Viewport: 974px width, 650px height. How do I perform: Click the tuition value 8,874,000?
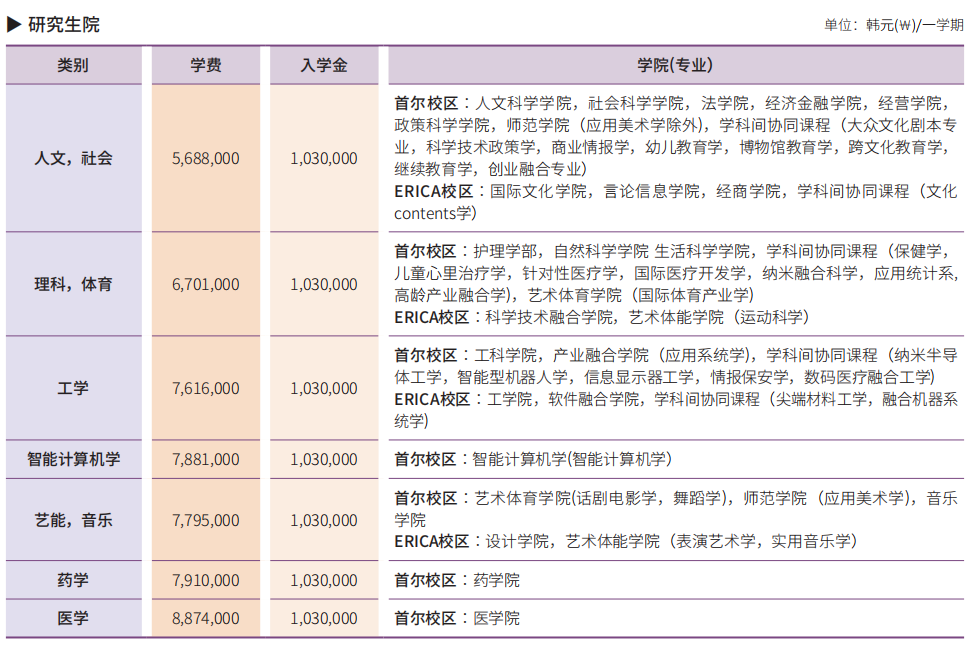[206, 618]
